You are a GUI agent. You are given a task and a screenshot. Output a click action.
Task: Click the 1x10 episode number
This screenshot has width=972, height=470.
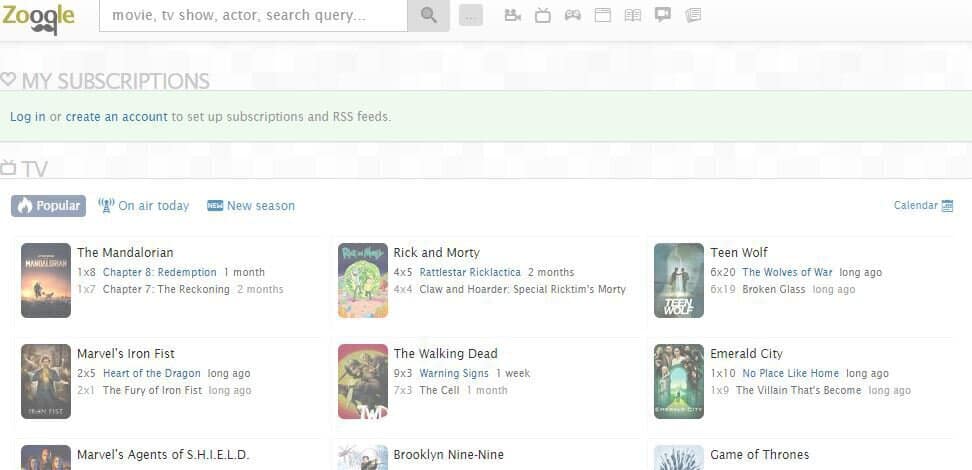point(723,373)
